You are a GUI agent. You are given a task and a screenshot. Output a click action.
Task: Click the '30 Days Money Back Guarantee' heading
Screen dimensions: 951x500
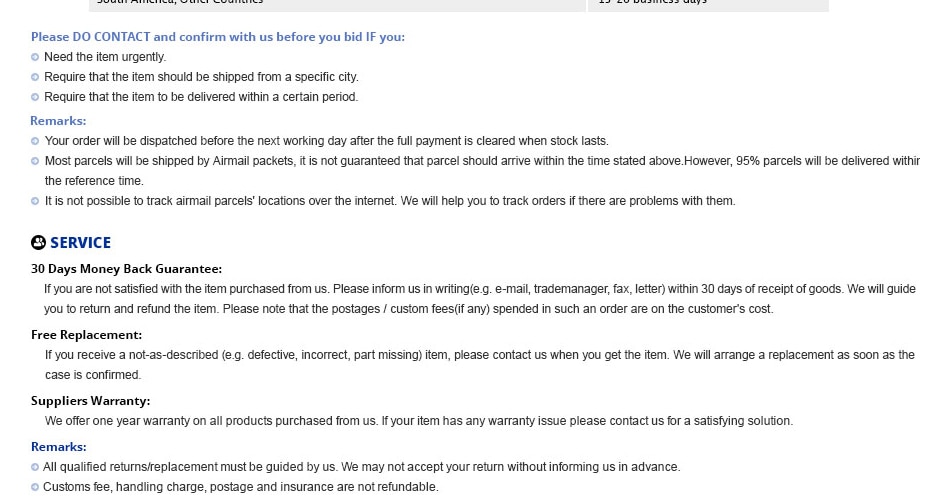126,269
